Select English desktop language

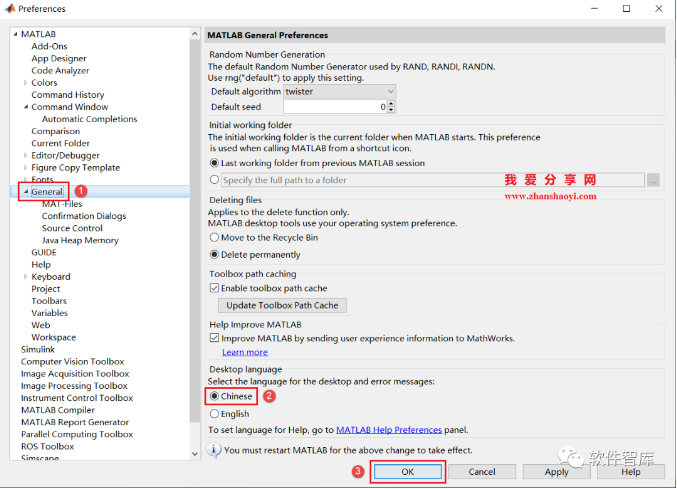tap(214, 413)
